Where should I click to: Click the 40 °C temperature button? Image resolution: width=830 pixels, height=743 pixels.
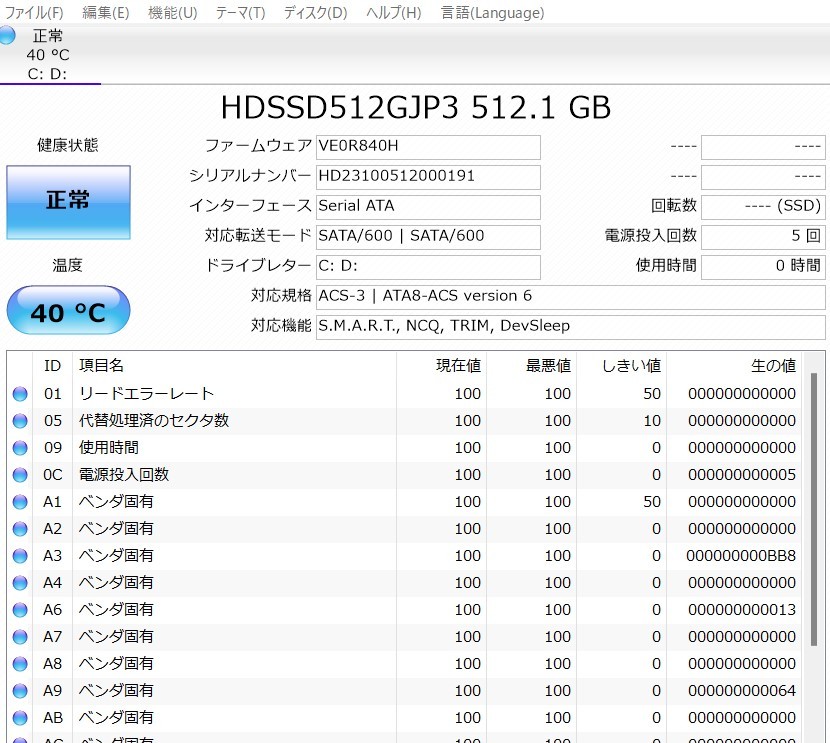68,312
